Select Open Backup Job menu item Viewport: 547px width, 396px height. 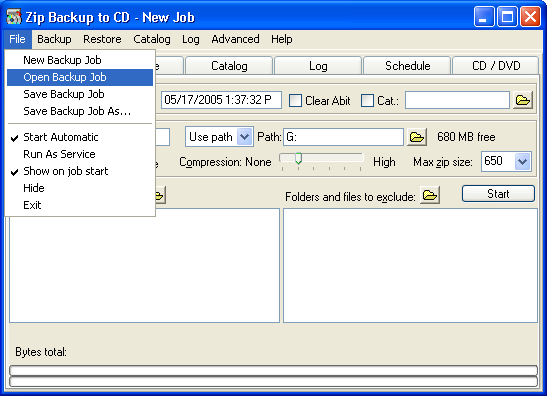tap(80, 77)
